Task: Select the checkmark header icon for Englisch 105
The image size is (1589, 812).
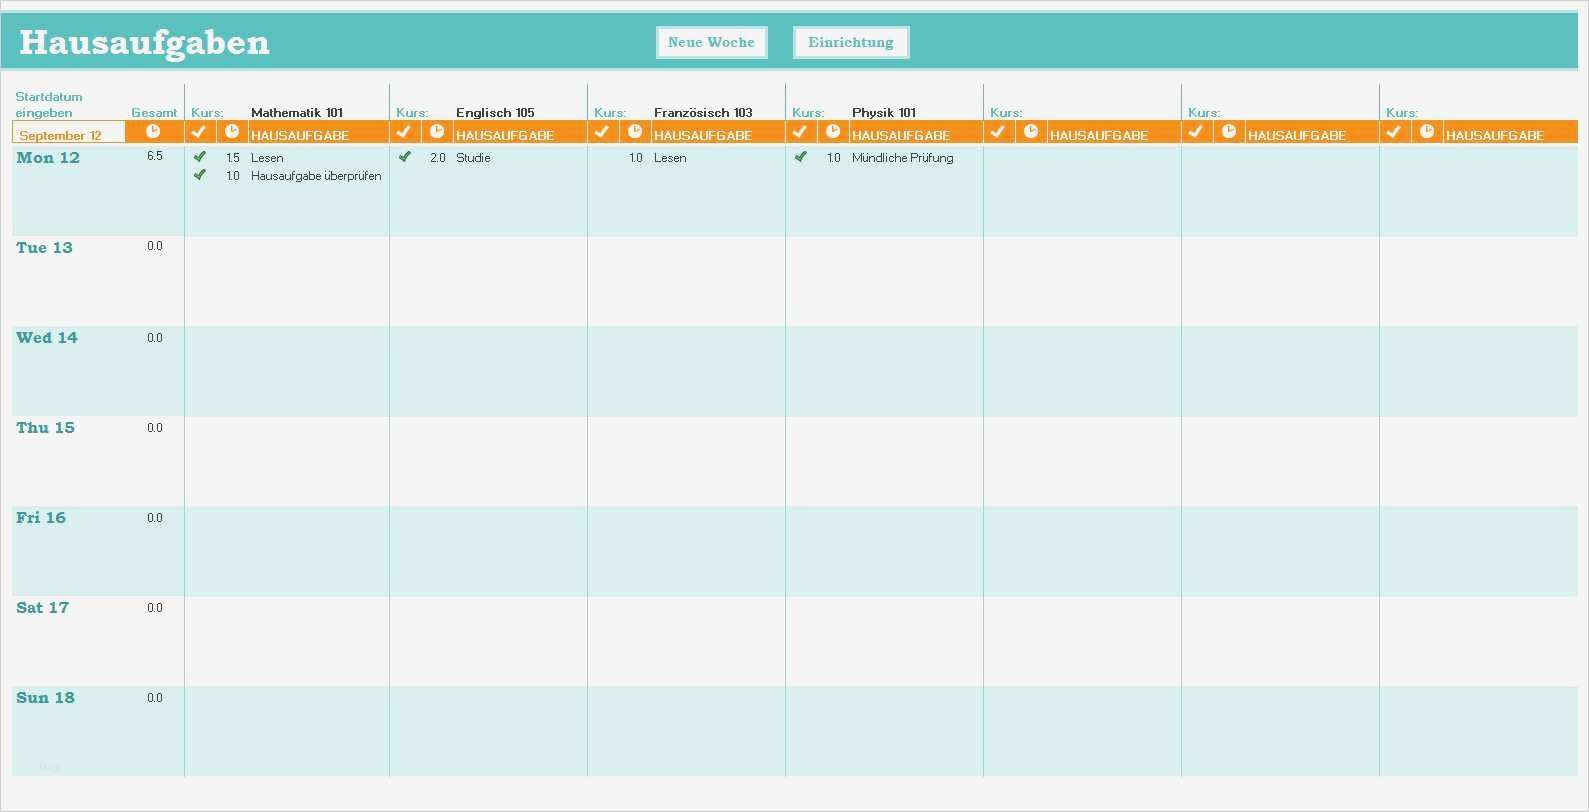Action: (404, 132)
